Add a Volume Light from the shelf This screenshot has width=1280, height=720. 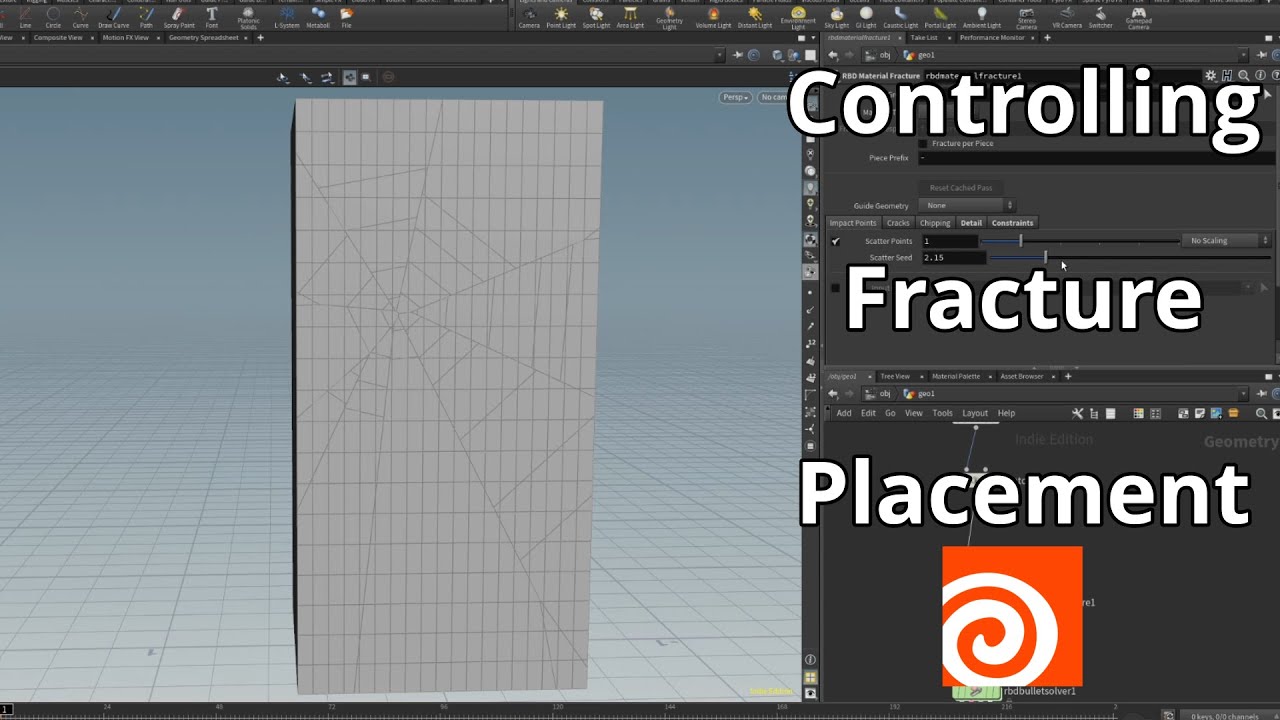713,17
